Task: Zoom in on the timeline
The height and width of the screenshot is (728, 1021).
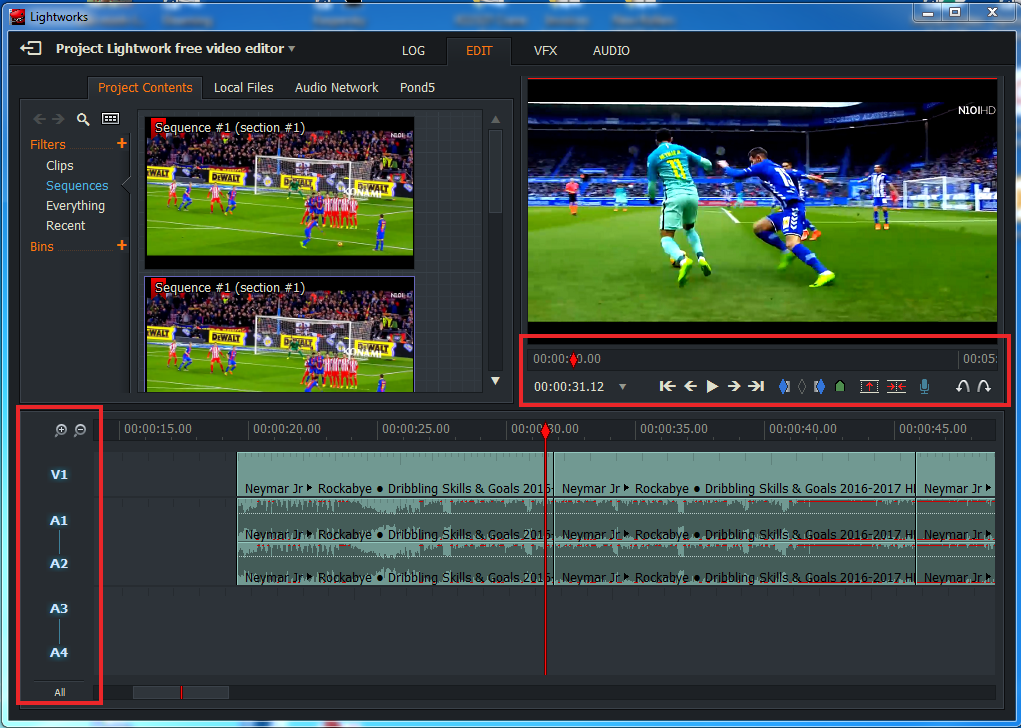Action: pyautogui.click(x=61, y=430)
